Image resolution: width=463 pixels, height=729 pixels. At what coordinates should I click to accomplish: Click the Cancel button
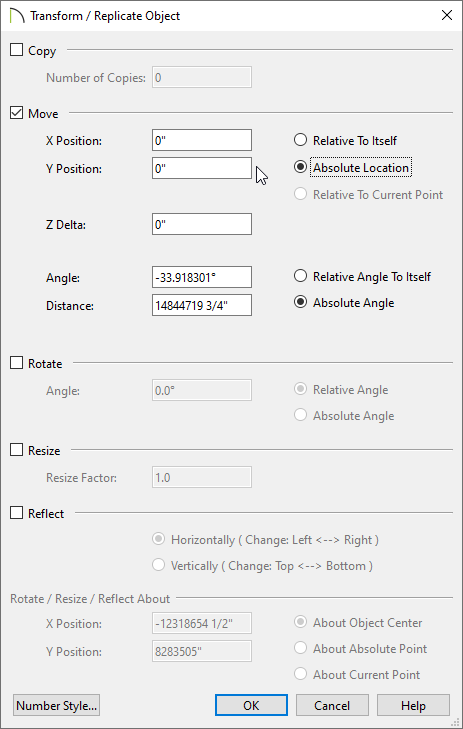[x=332, y=705]
